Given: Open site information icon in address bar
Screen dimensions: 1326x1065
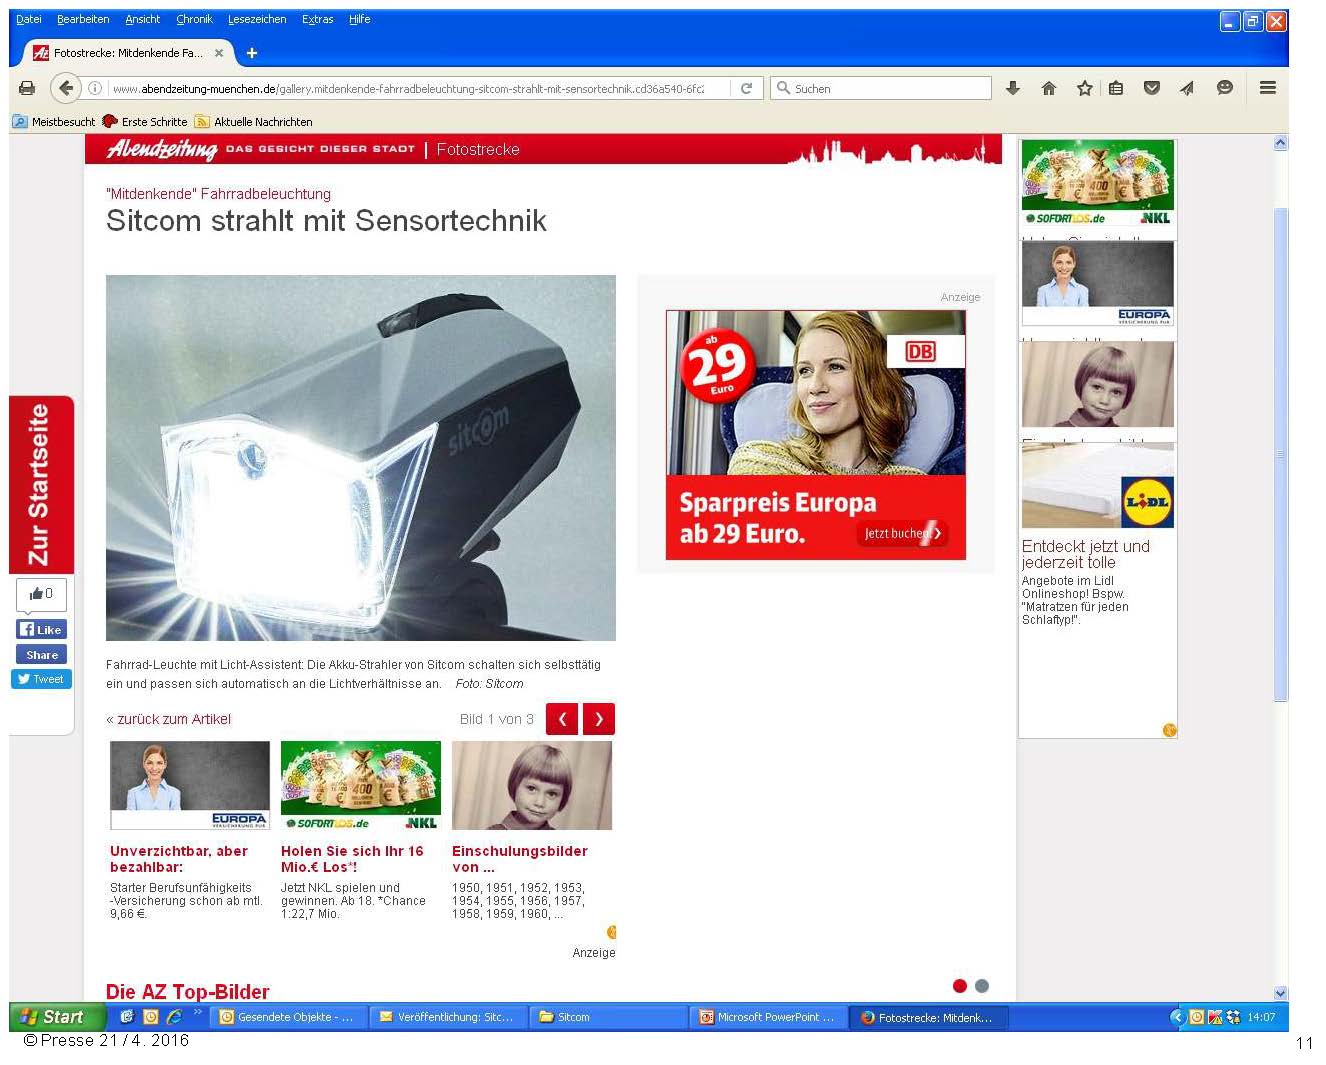Looking at the screenshot, I should pyautogui.click(x=95, y=88).
